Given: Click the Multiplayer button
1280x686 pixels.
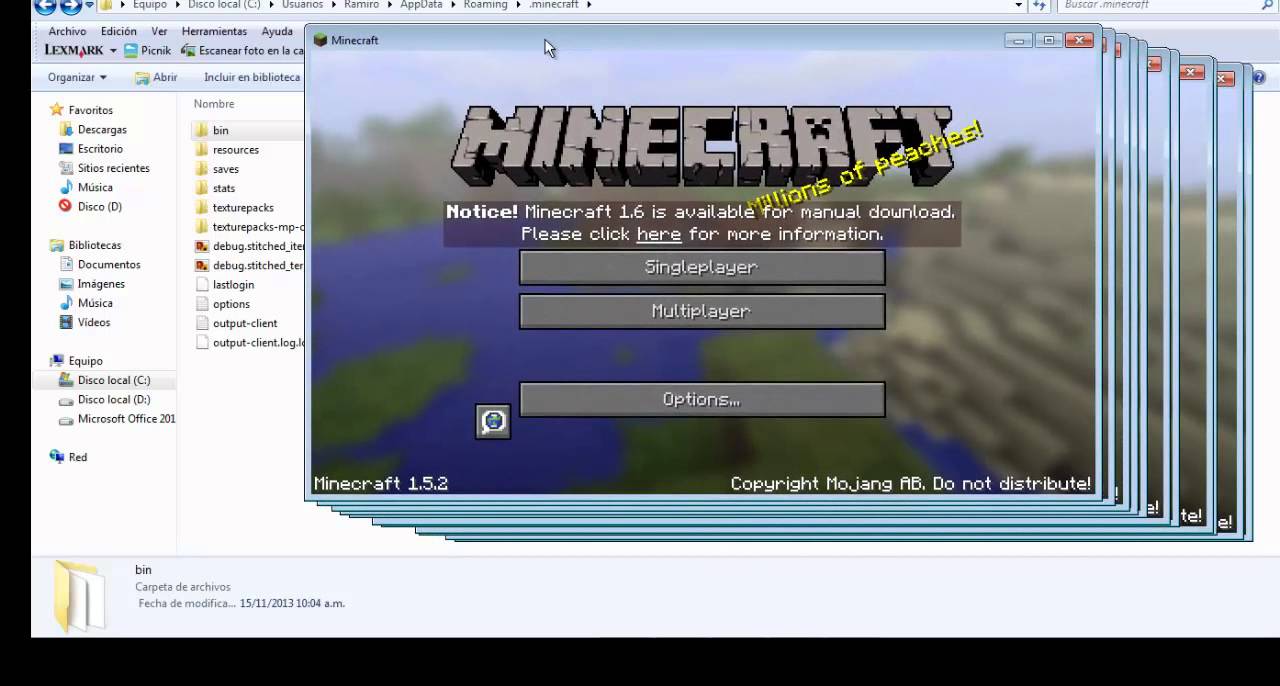Looking at the screenshot, I should tap(702, 311).
